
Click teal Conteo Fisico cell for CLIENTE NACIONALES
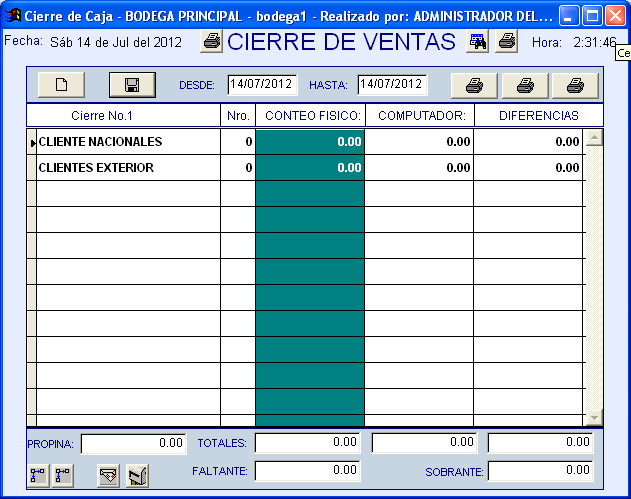click(309, 142)
